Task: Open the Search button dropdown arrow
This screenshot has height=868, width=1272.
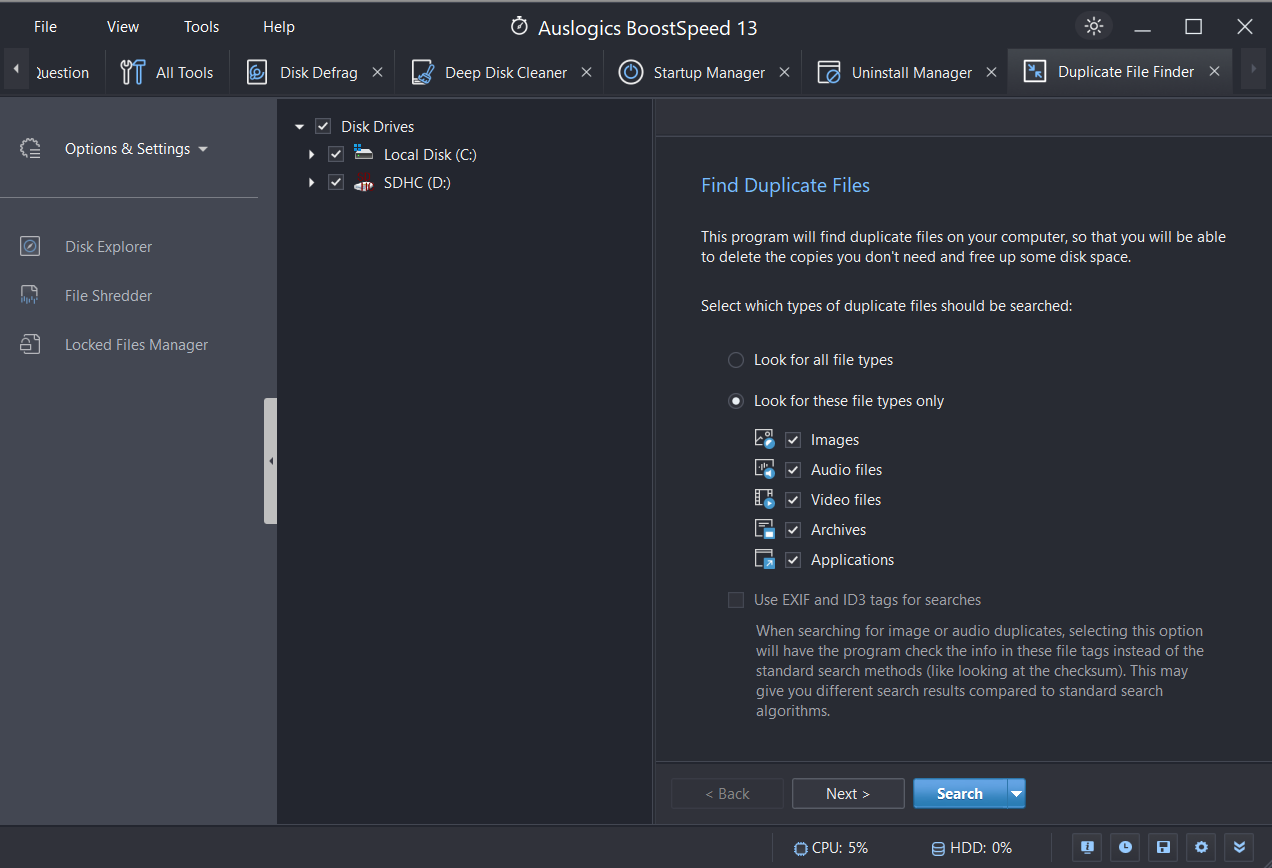Action: coord(1017,794)
